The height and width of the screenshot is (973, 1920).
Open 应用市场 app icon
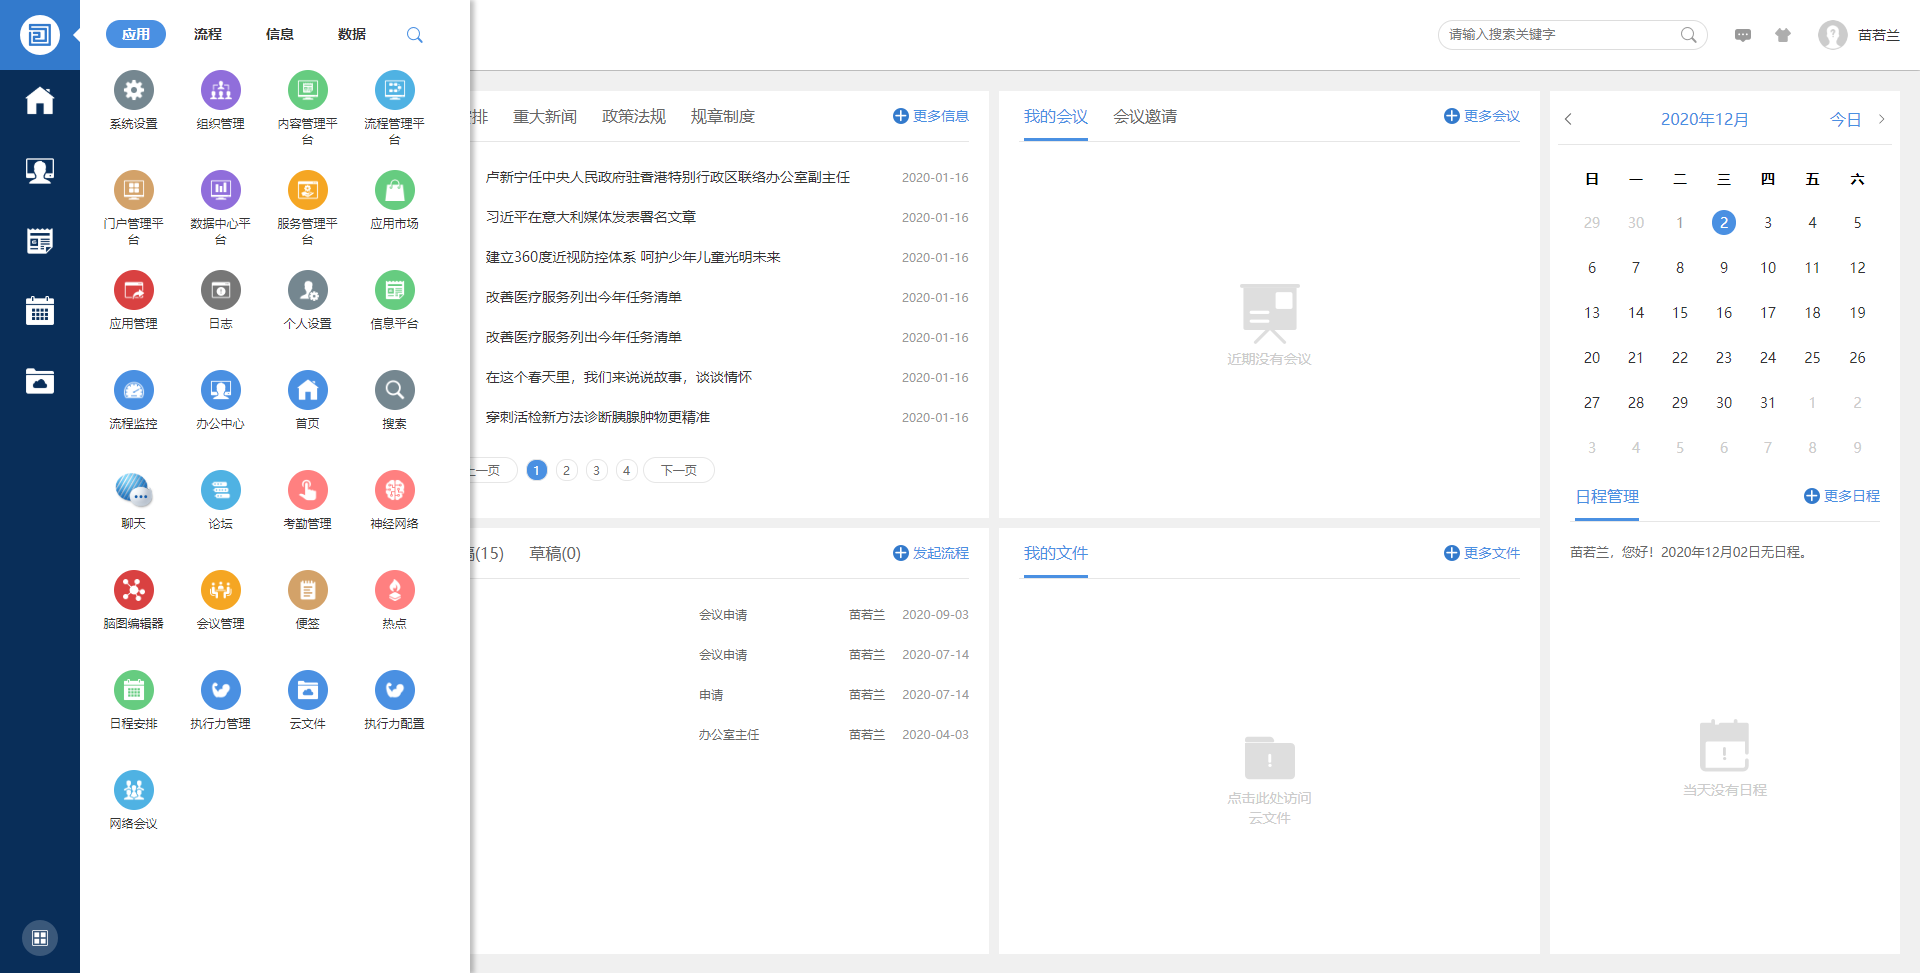point(395,190)
